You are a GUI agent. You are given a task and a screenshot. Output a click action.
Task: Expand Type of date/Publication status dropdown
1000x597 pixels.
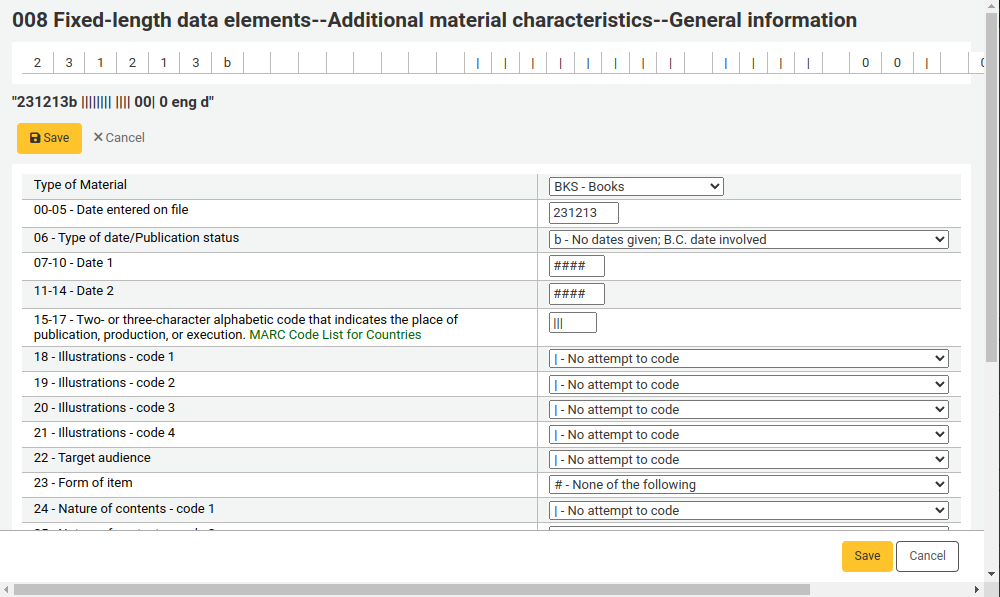click(749, 239)
